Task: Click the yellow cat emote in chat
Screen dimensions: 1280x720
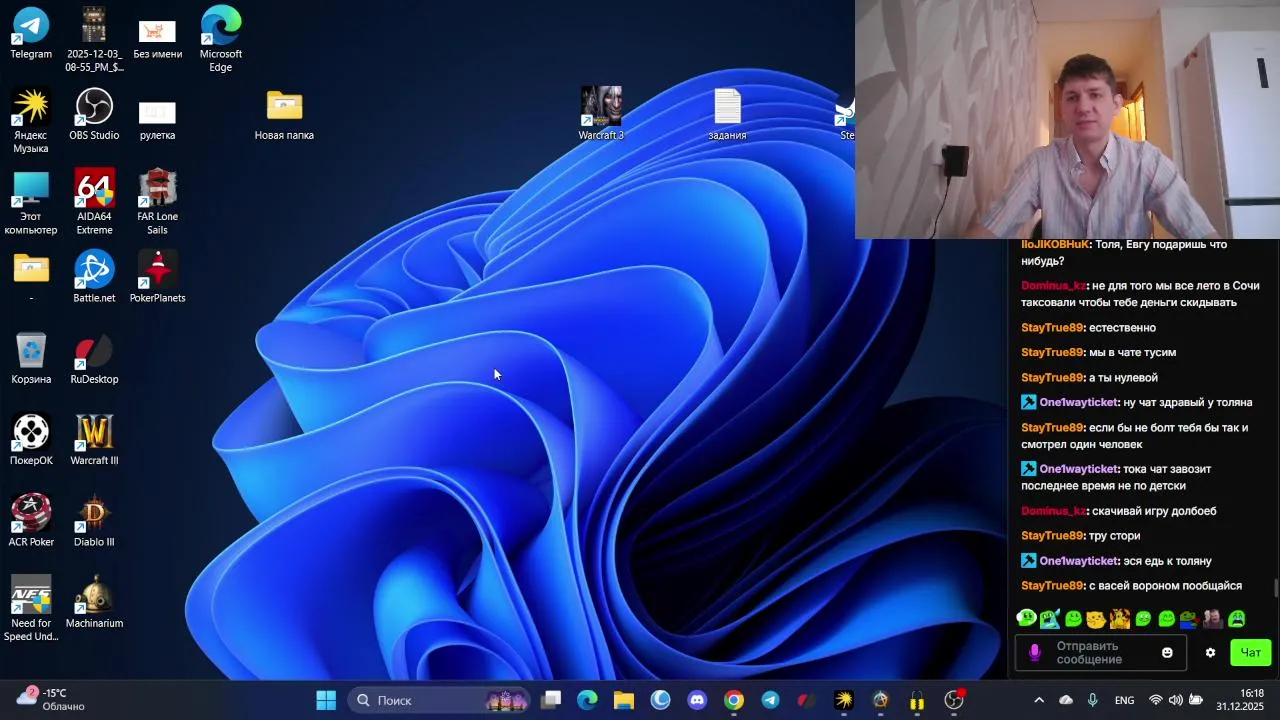Action: [x=1096, y=619]
